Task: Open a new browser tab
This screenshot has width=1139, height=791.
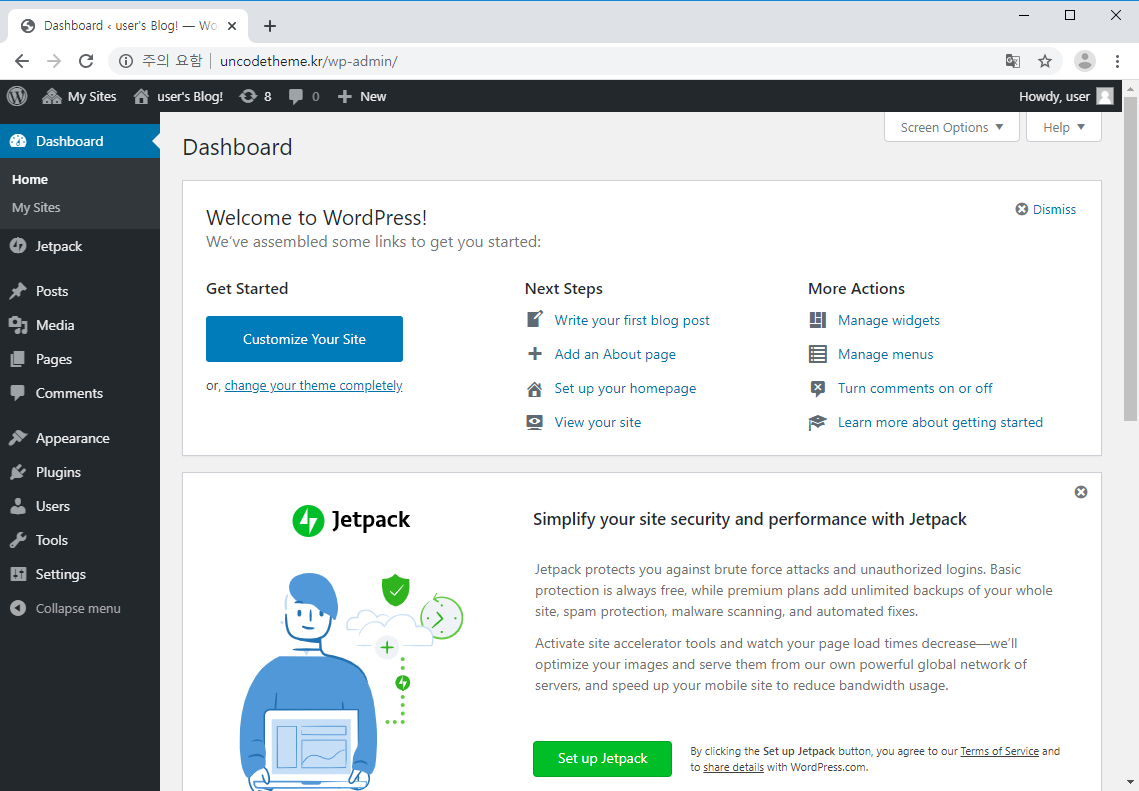Action: coord(269,26)
